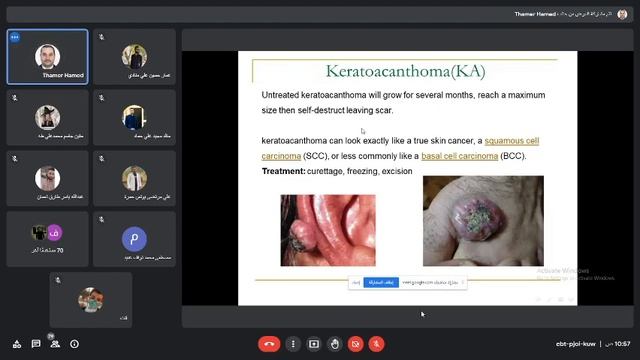Click the blue stop sharing button
640x360 pixels.
pos(381,282)
